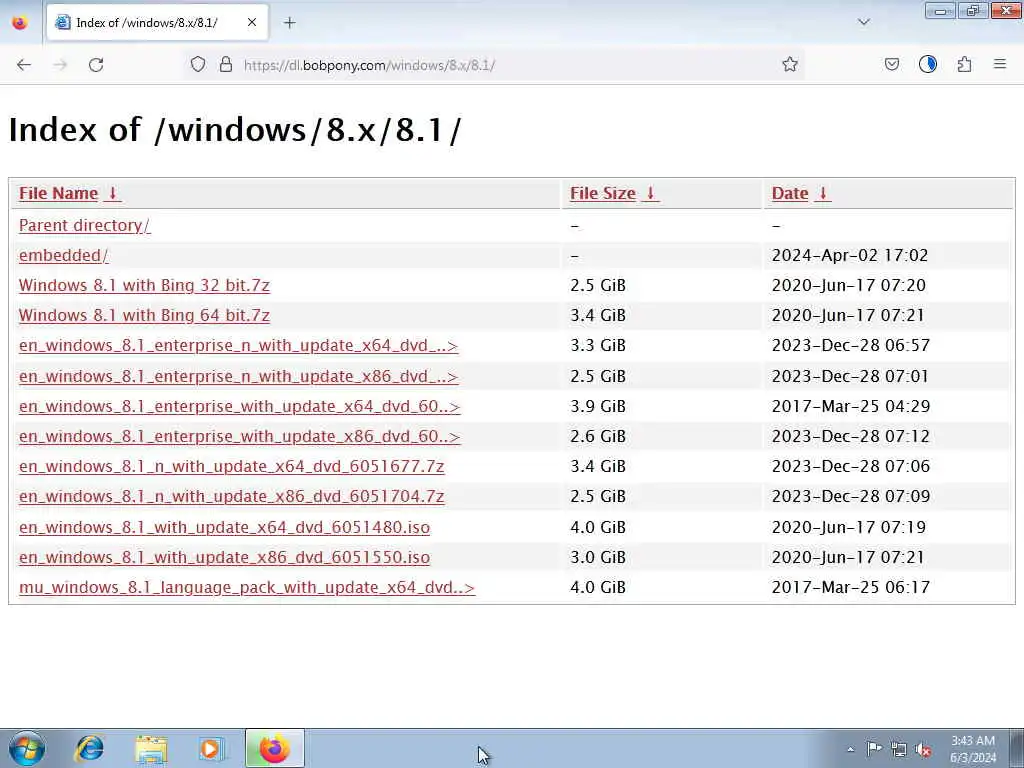
Task: Download en_windows_8.1_with_update_x64_dvd_6051480.iso
Action: (225, 527)
